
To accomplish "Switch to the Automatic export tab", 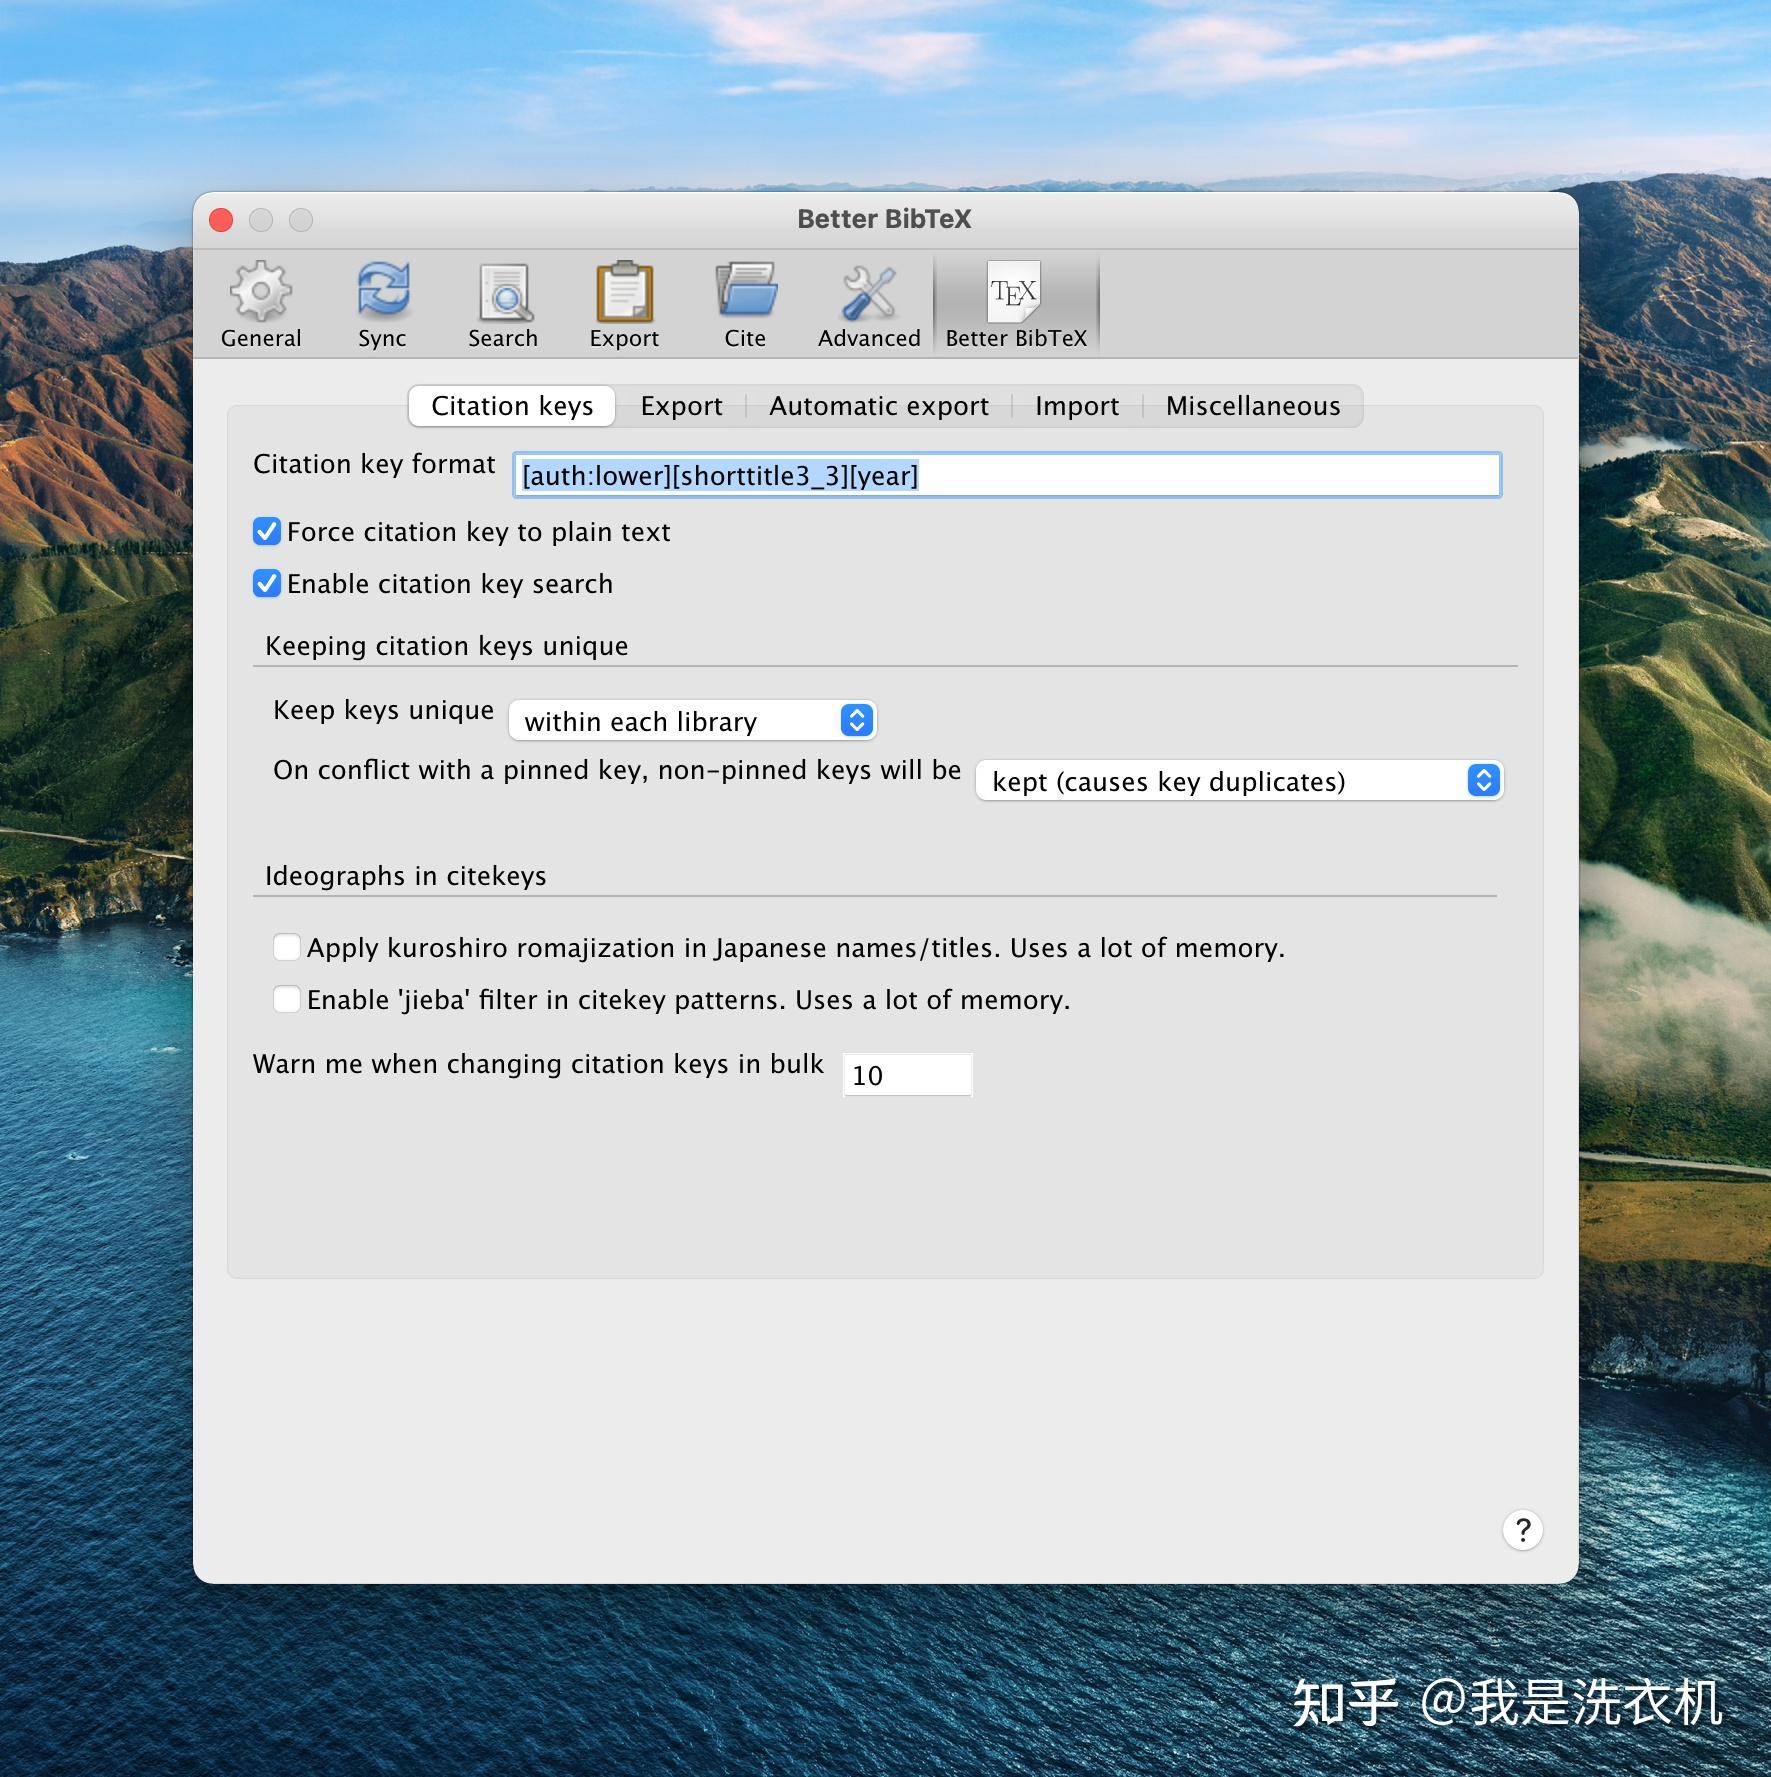I will pos(878,406).
